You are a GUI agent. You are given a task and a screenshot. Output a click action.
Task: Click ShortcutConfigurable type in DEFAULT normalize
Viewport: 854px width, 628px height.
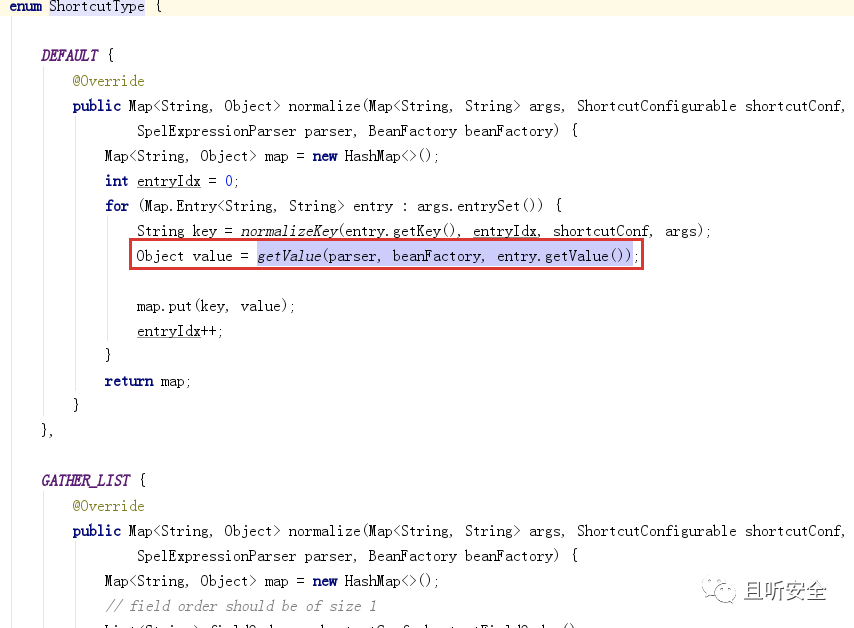(x=656, y=106)
